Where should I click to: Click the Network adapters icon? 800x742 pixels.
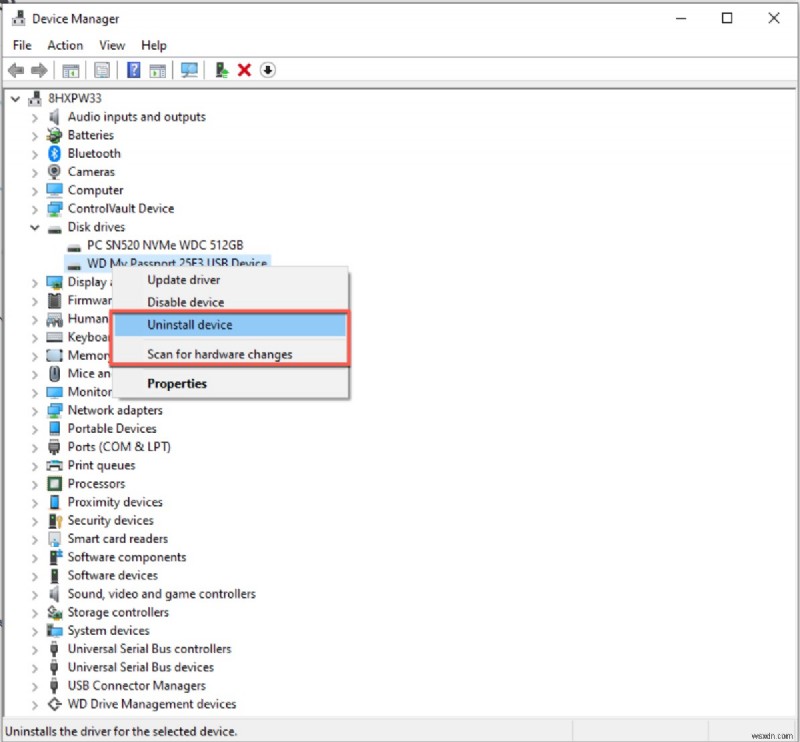(x=54, y=410)
